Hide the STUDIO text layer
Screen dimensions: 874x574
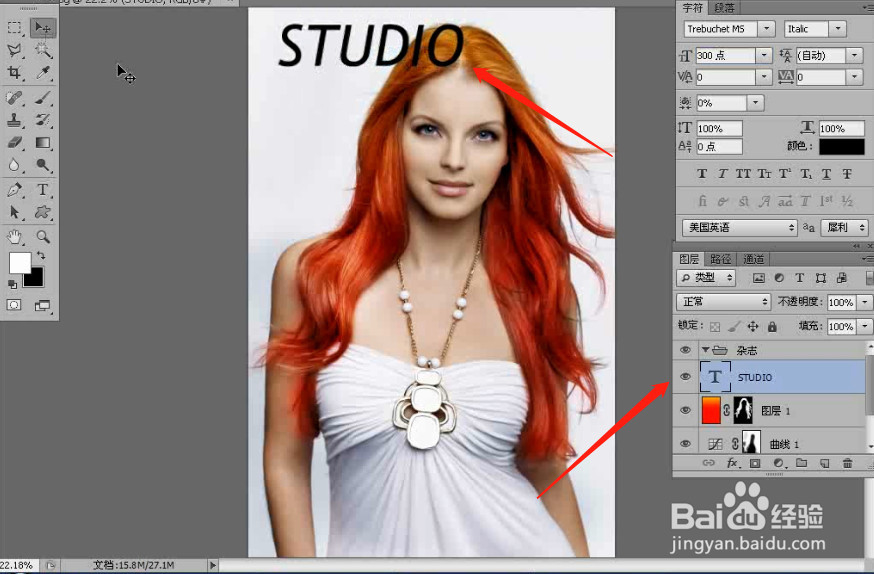[686, 377]
